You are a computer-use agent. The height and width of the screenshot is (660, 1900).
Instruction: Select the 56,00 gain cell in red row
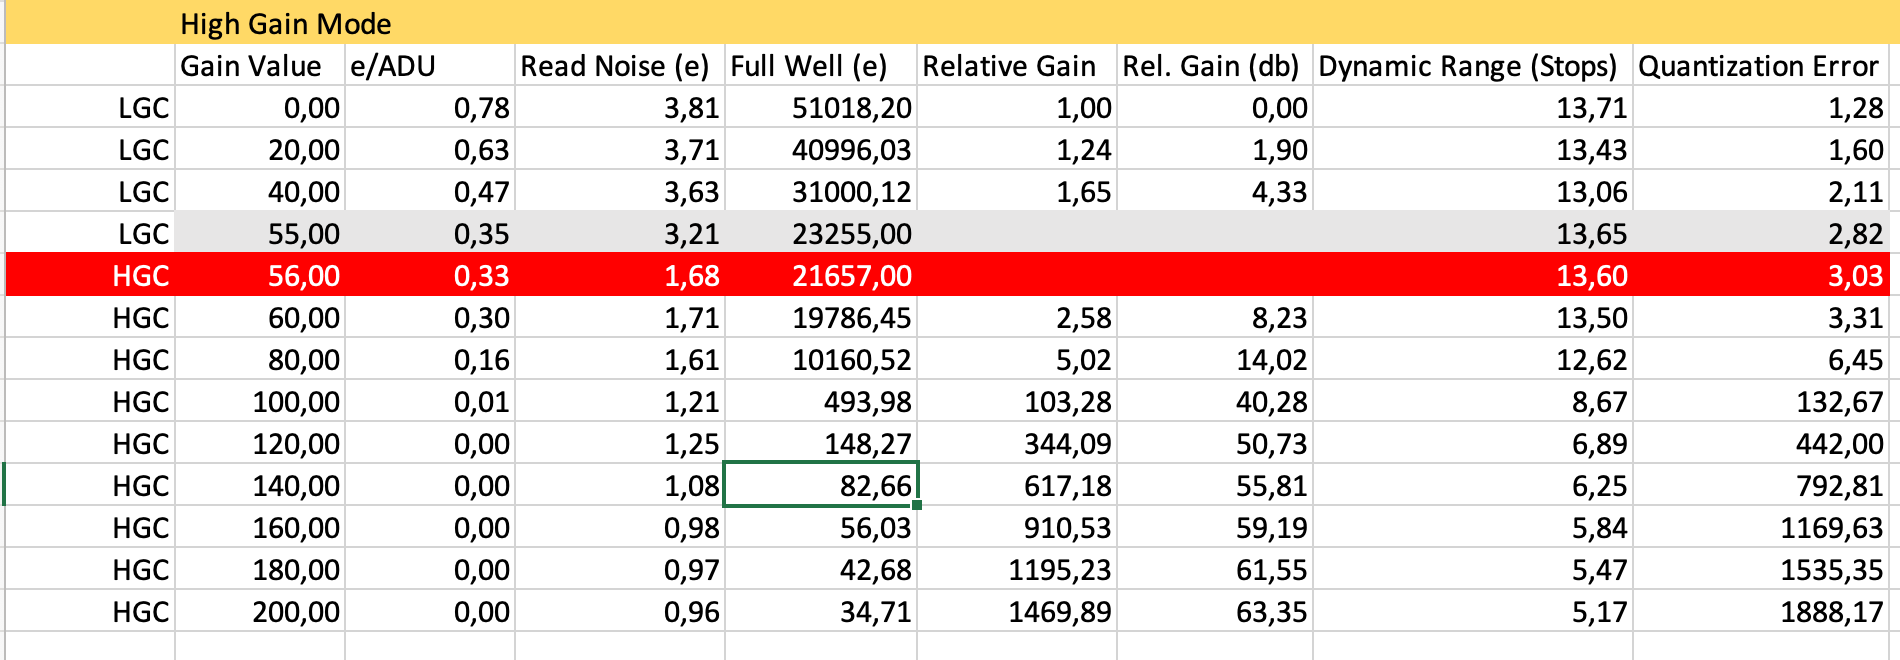click(x=260, y=275)
